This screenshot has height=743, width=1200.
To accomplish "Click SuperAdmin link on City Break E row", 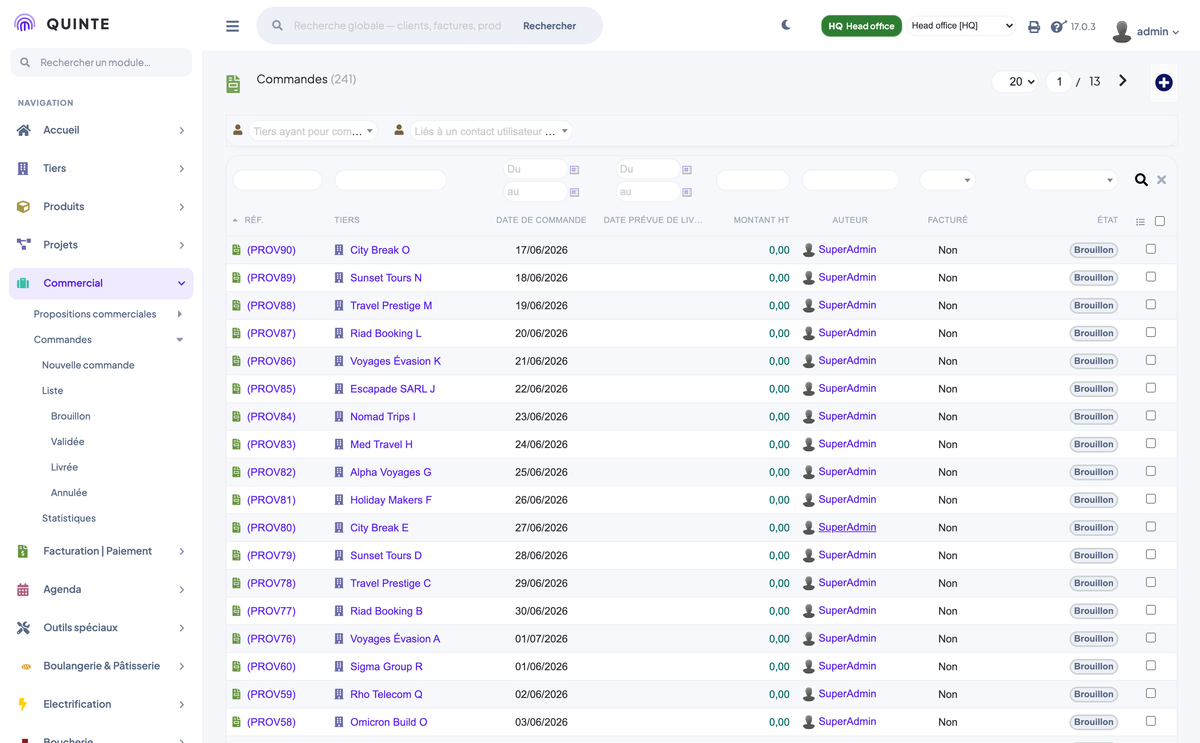I will (847, 527).
